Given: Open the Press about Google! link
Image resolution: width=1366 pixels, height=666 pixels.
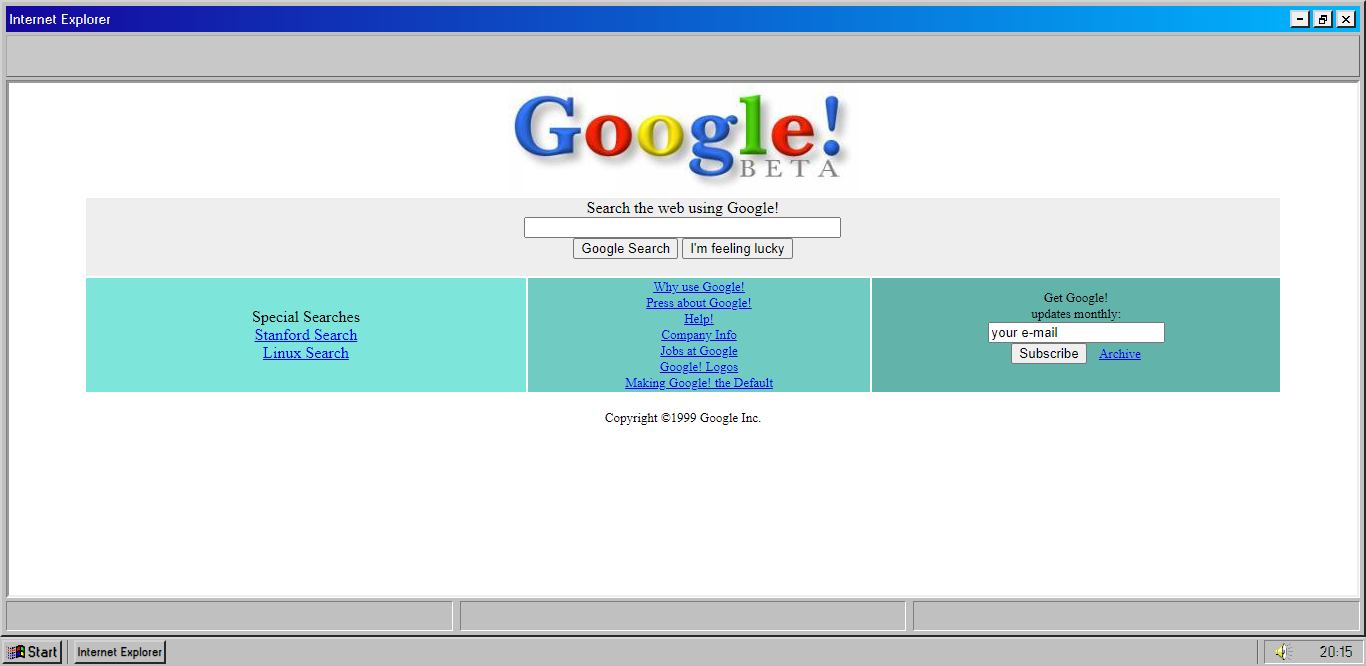Looking at the screenshot, I should tap(699, 303).
